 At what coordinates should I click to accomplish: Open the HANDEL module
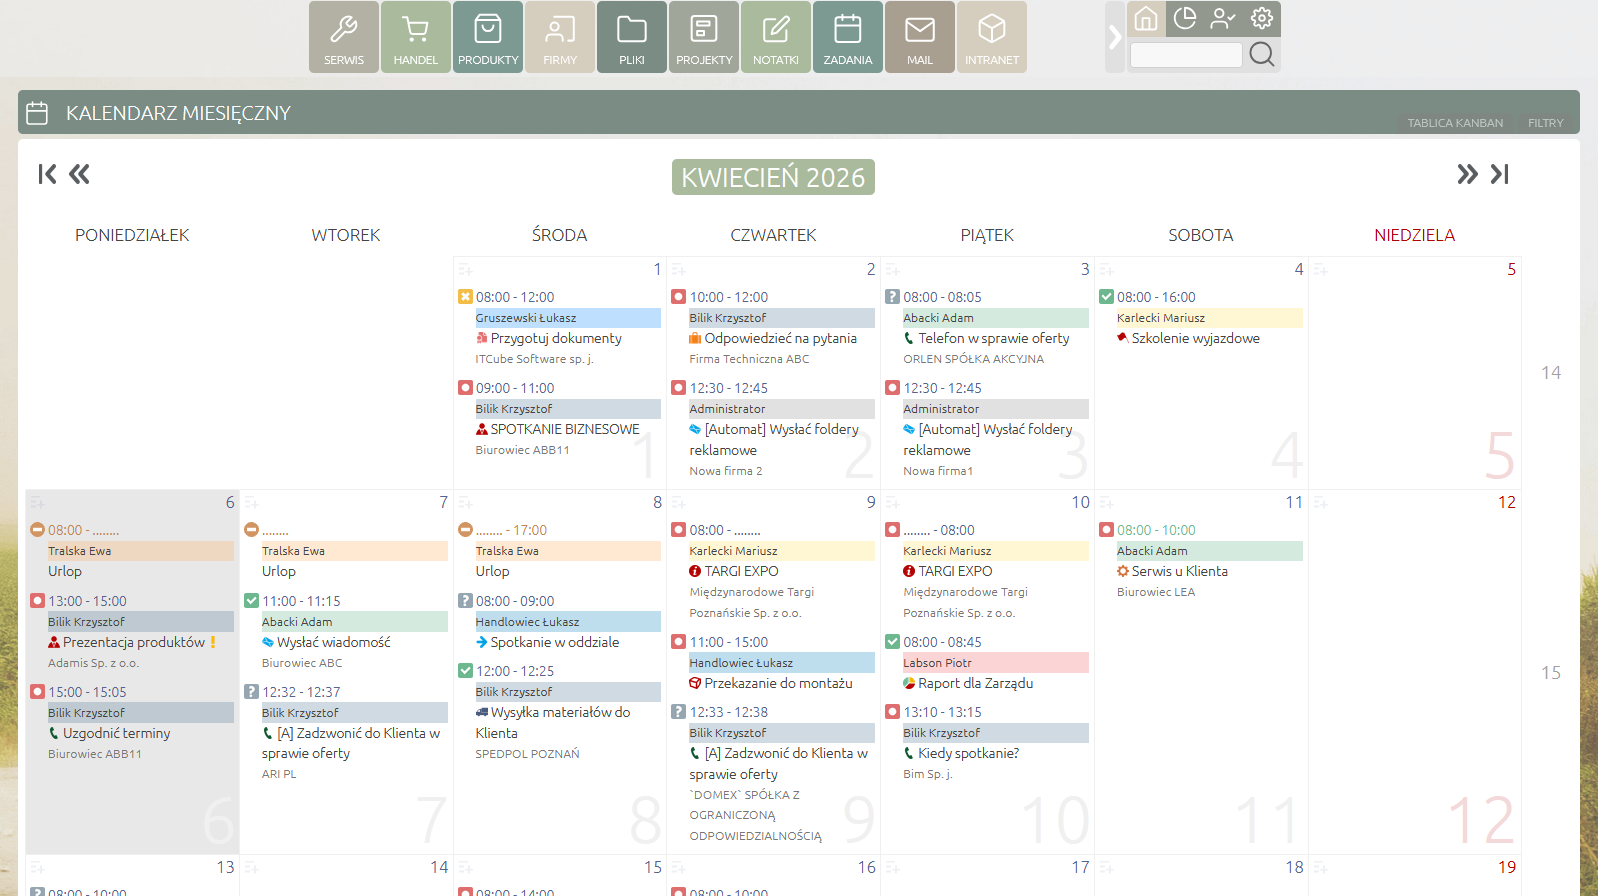coord(416,37)
